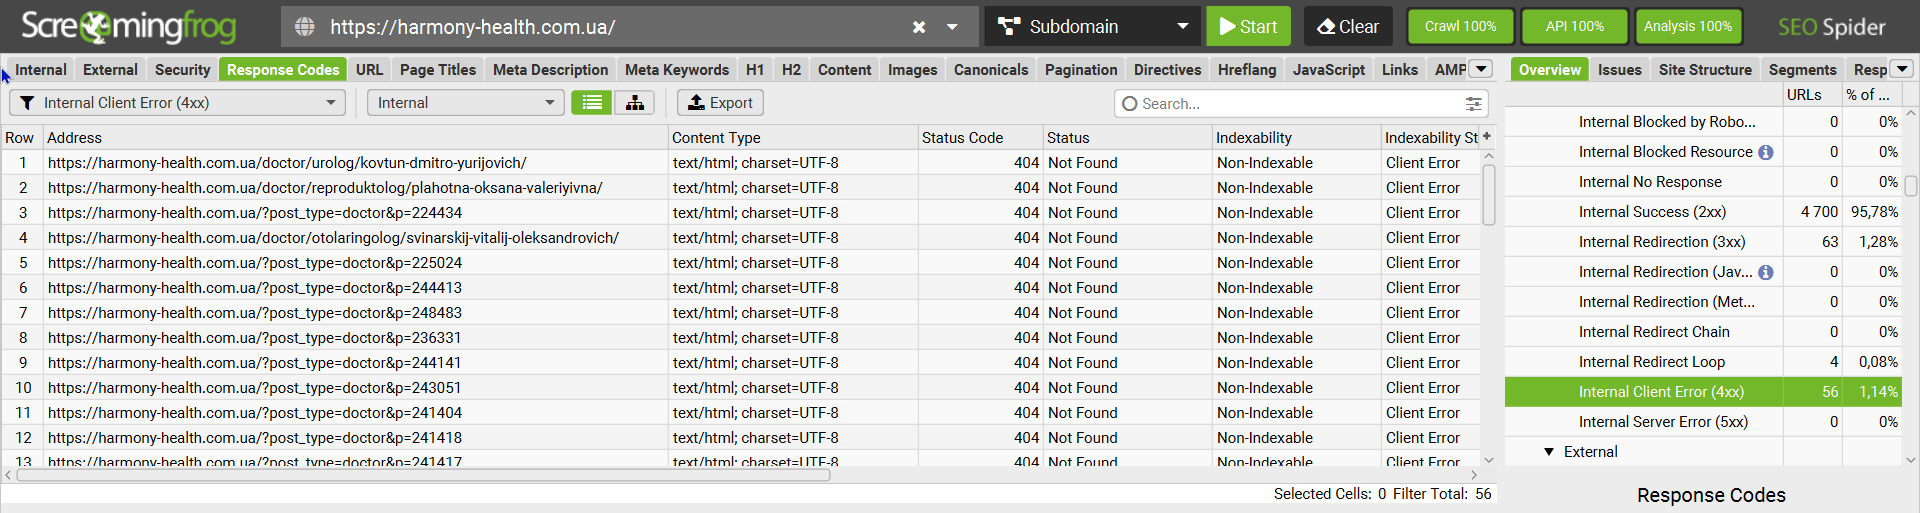Click the plus icon to add columns
The height and width of the screenshot is (513, 1920).
(1487, 136)
